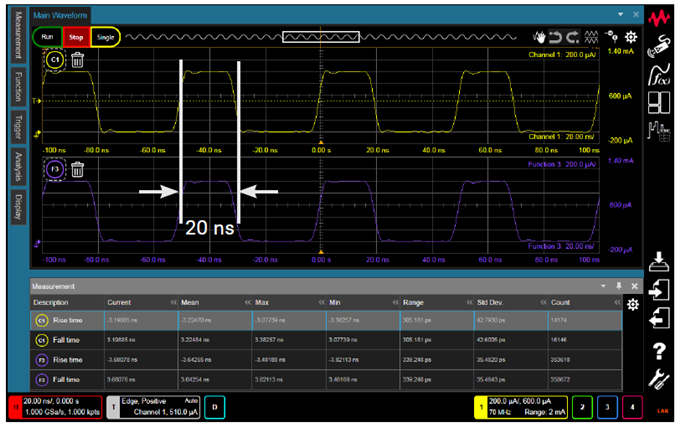
Task: Open the probe setup icon
Action: click(x=659, y=46)
